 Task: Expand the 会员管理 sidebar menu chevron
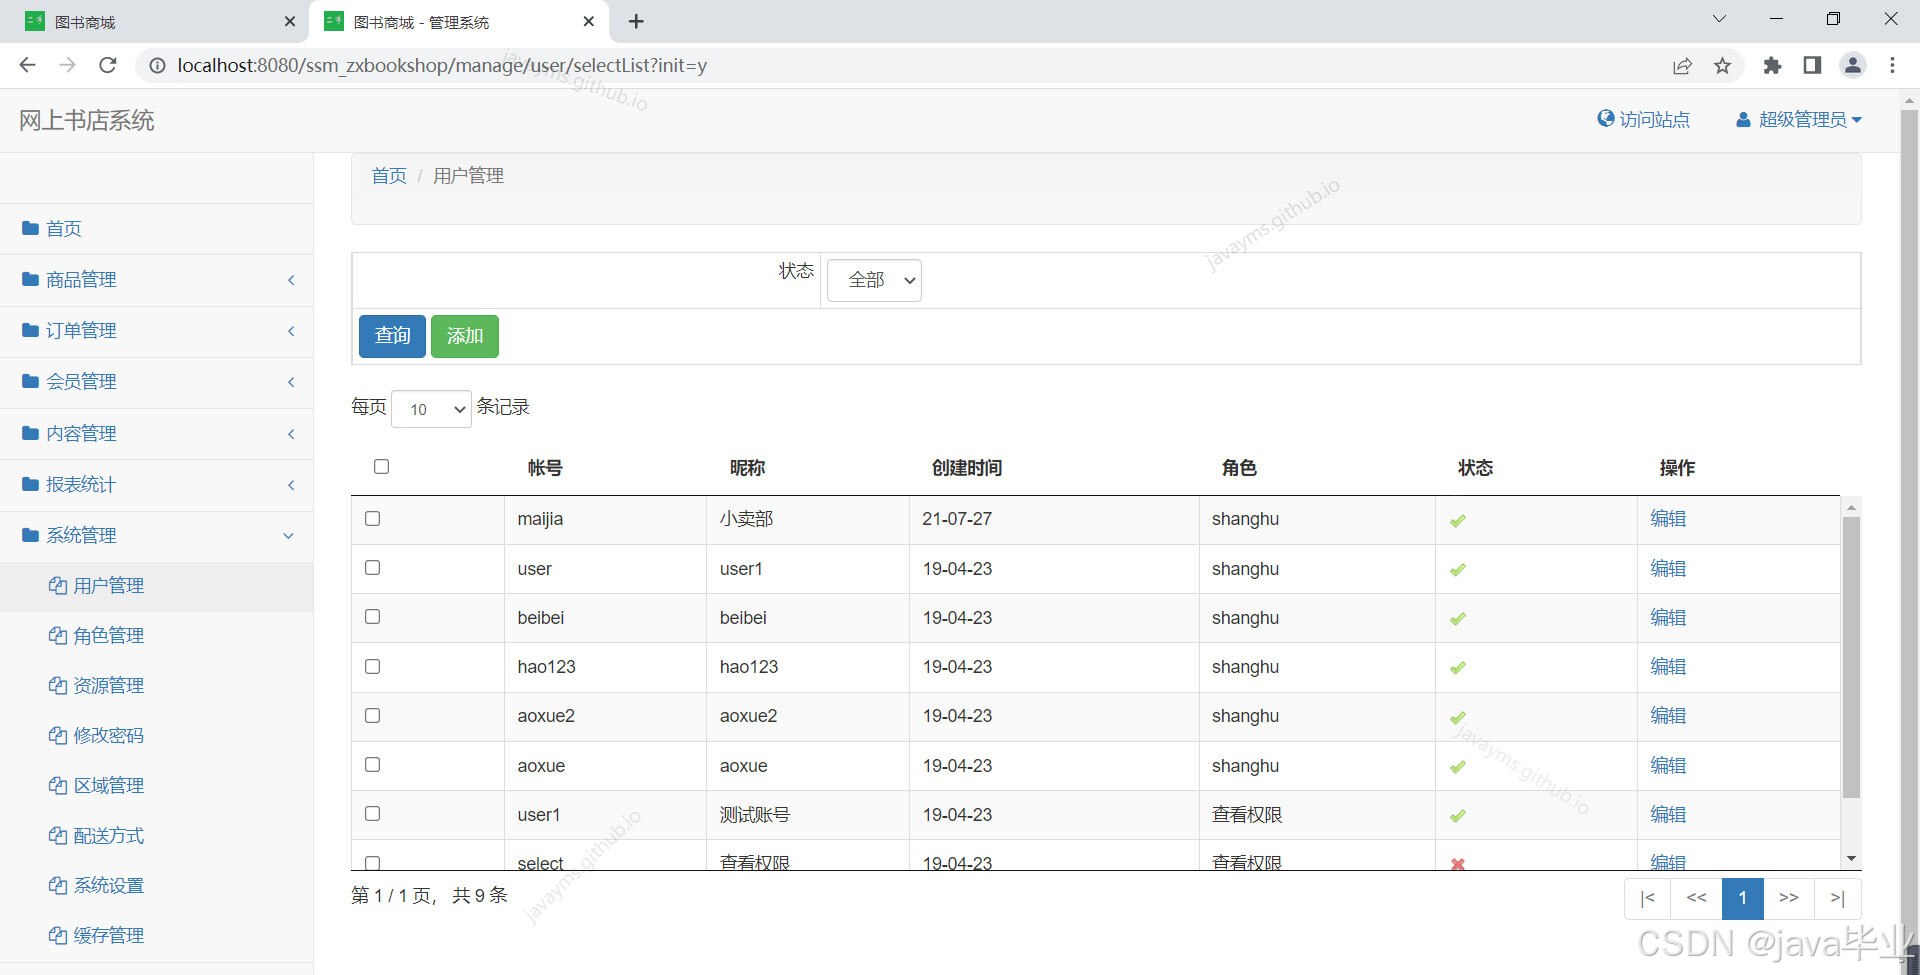(291, 382)
